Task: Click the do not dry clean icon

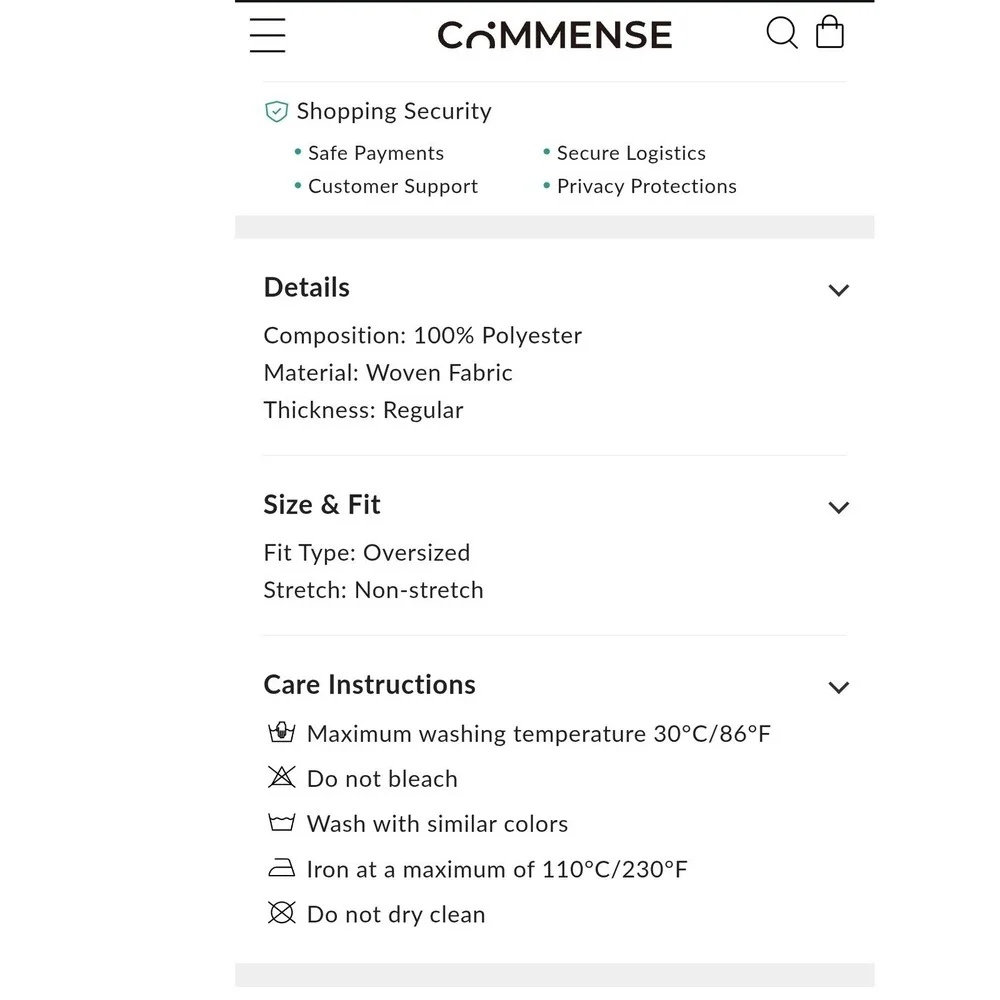Action: coord(282,913)
